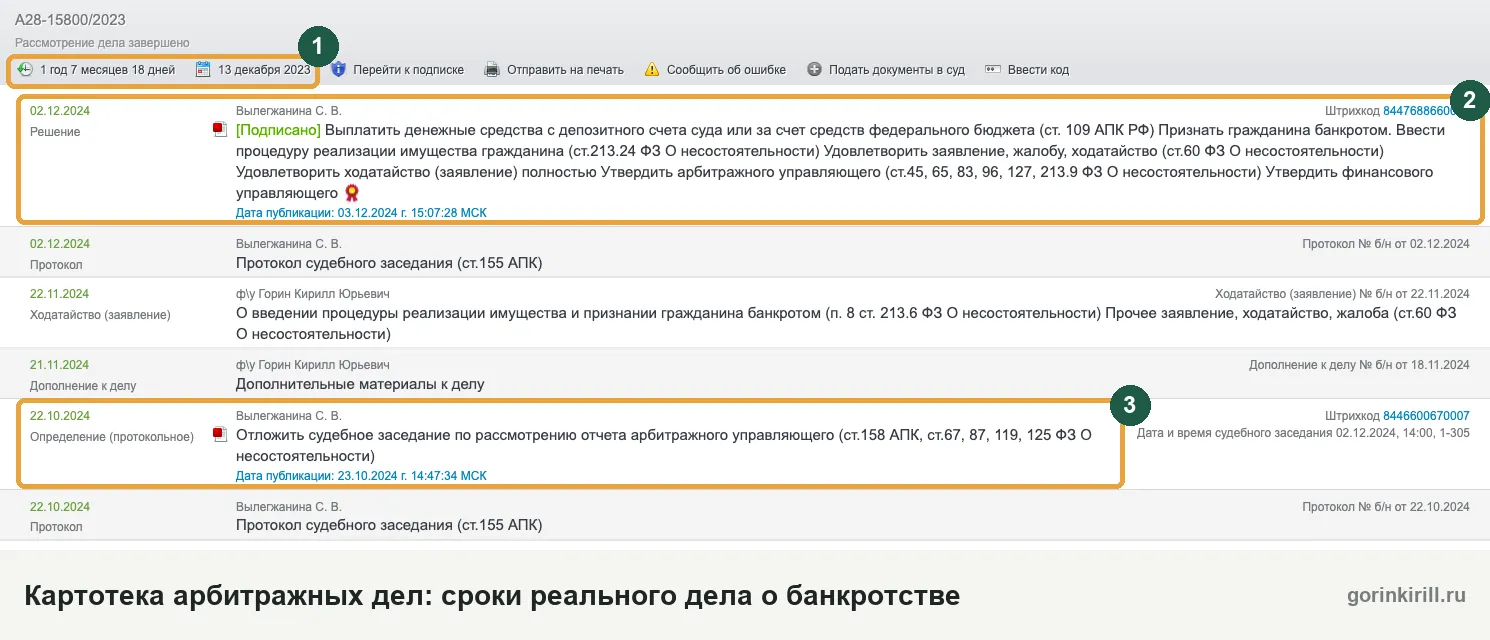Click Протокол № б/н от 02.12.2024
1490x640 pixels.
(1386, 244)
